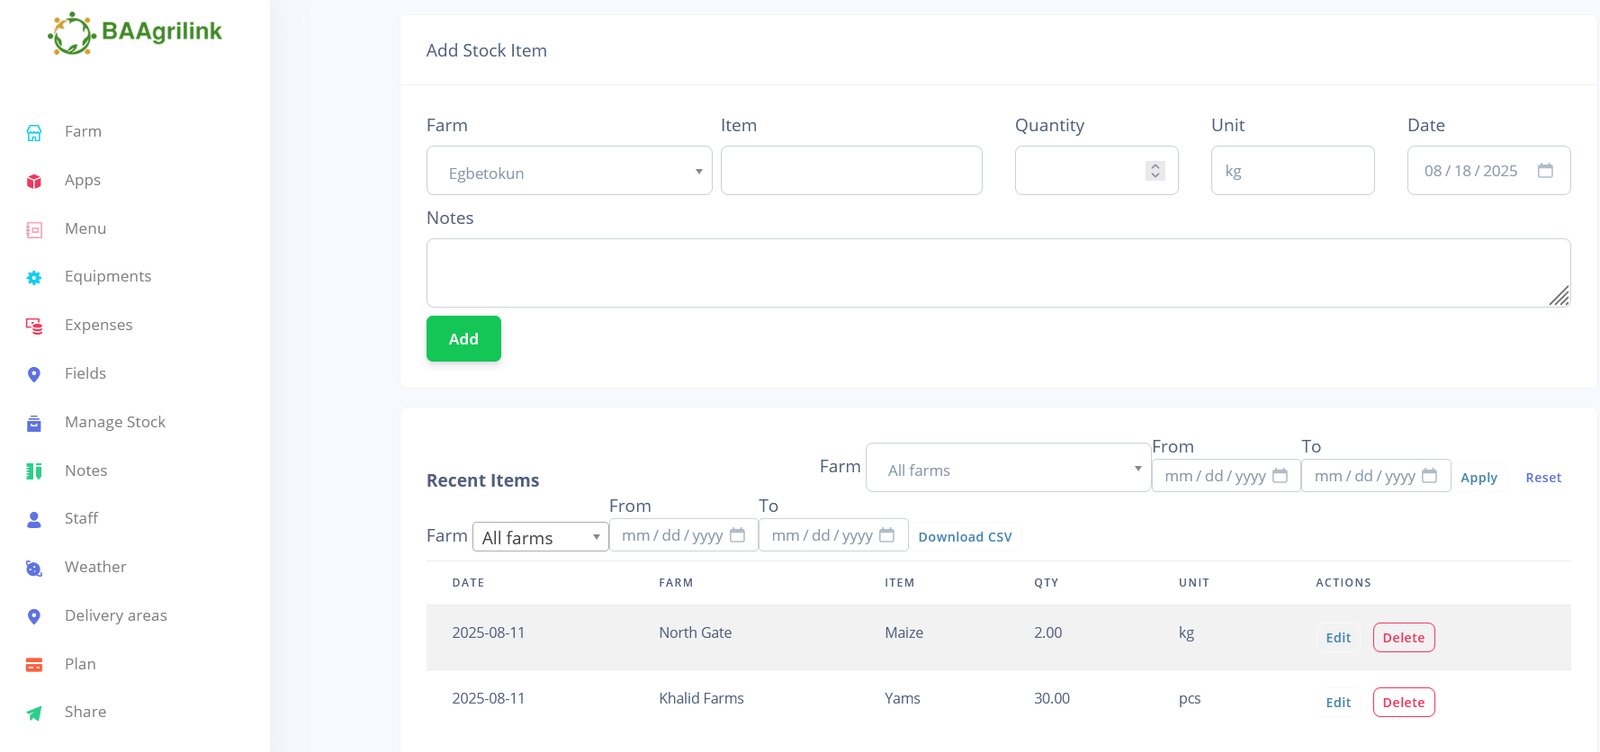Open the Weather icon in sidebar

point(34,568)
